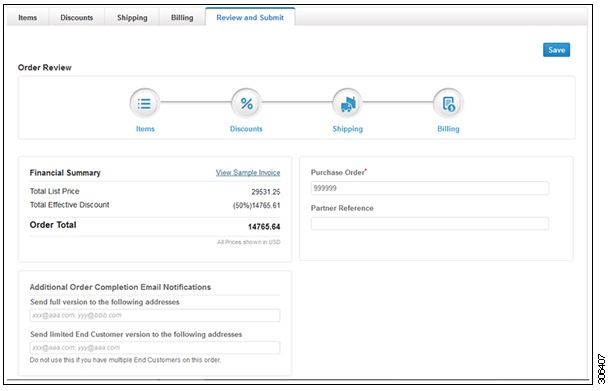Click the Save button

556,50
